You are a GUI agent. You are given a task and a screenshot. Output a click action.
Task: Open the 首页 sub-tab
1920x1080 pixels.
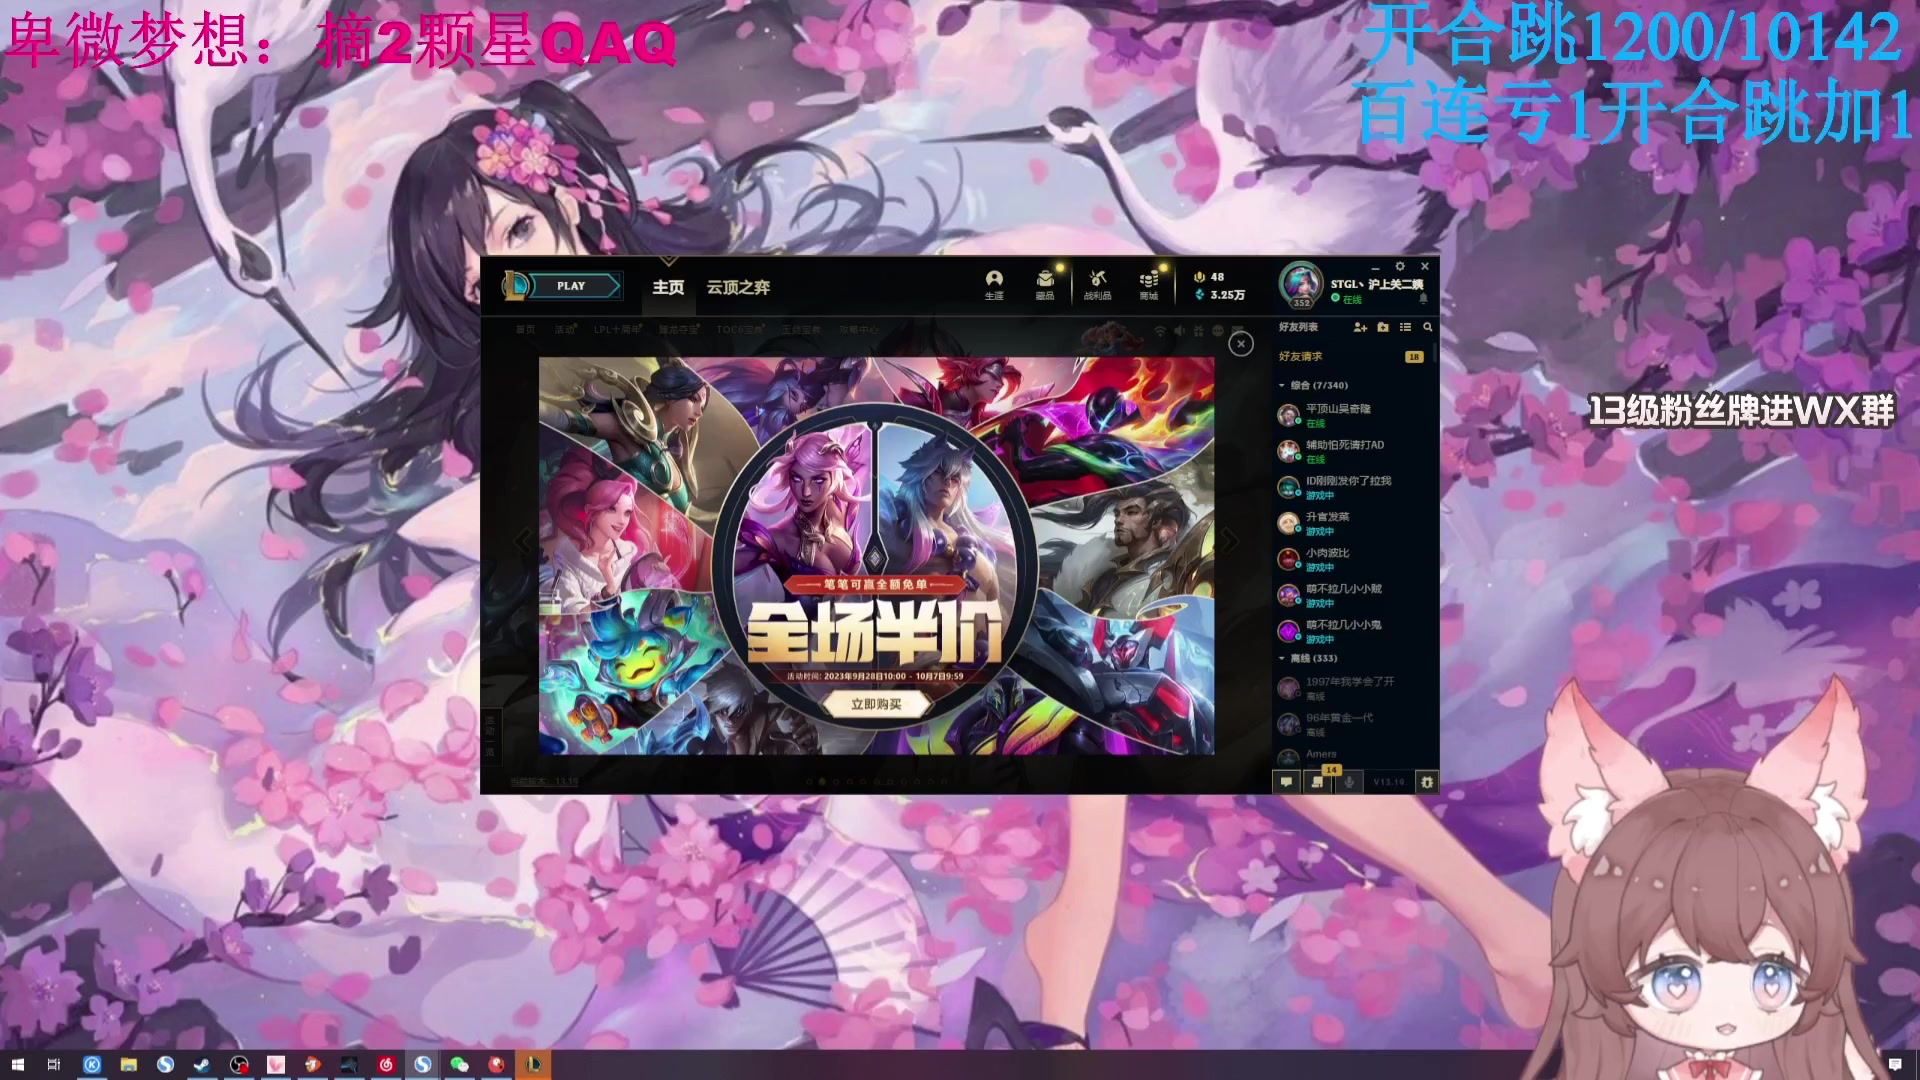[x=525, y=329]
